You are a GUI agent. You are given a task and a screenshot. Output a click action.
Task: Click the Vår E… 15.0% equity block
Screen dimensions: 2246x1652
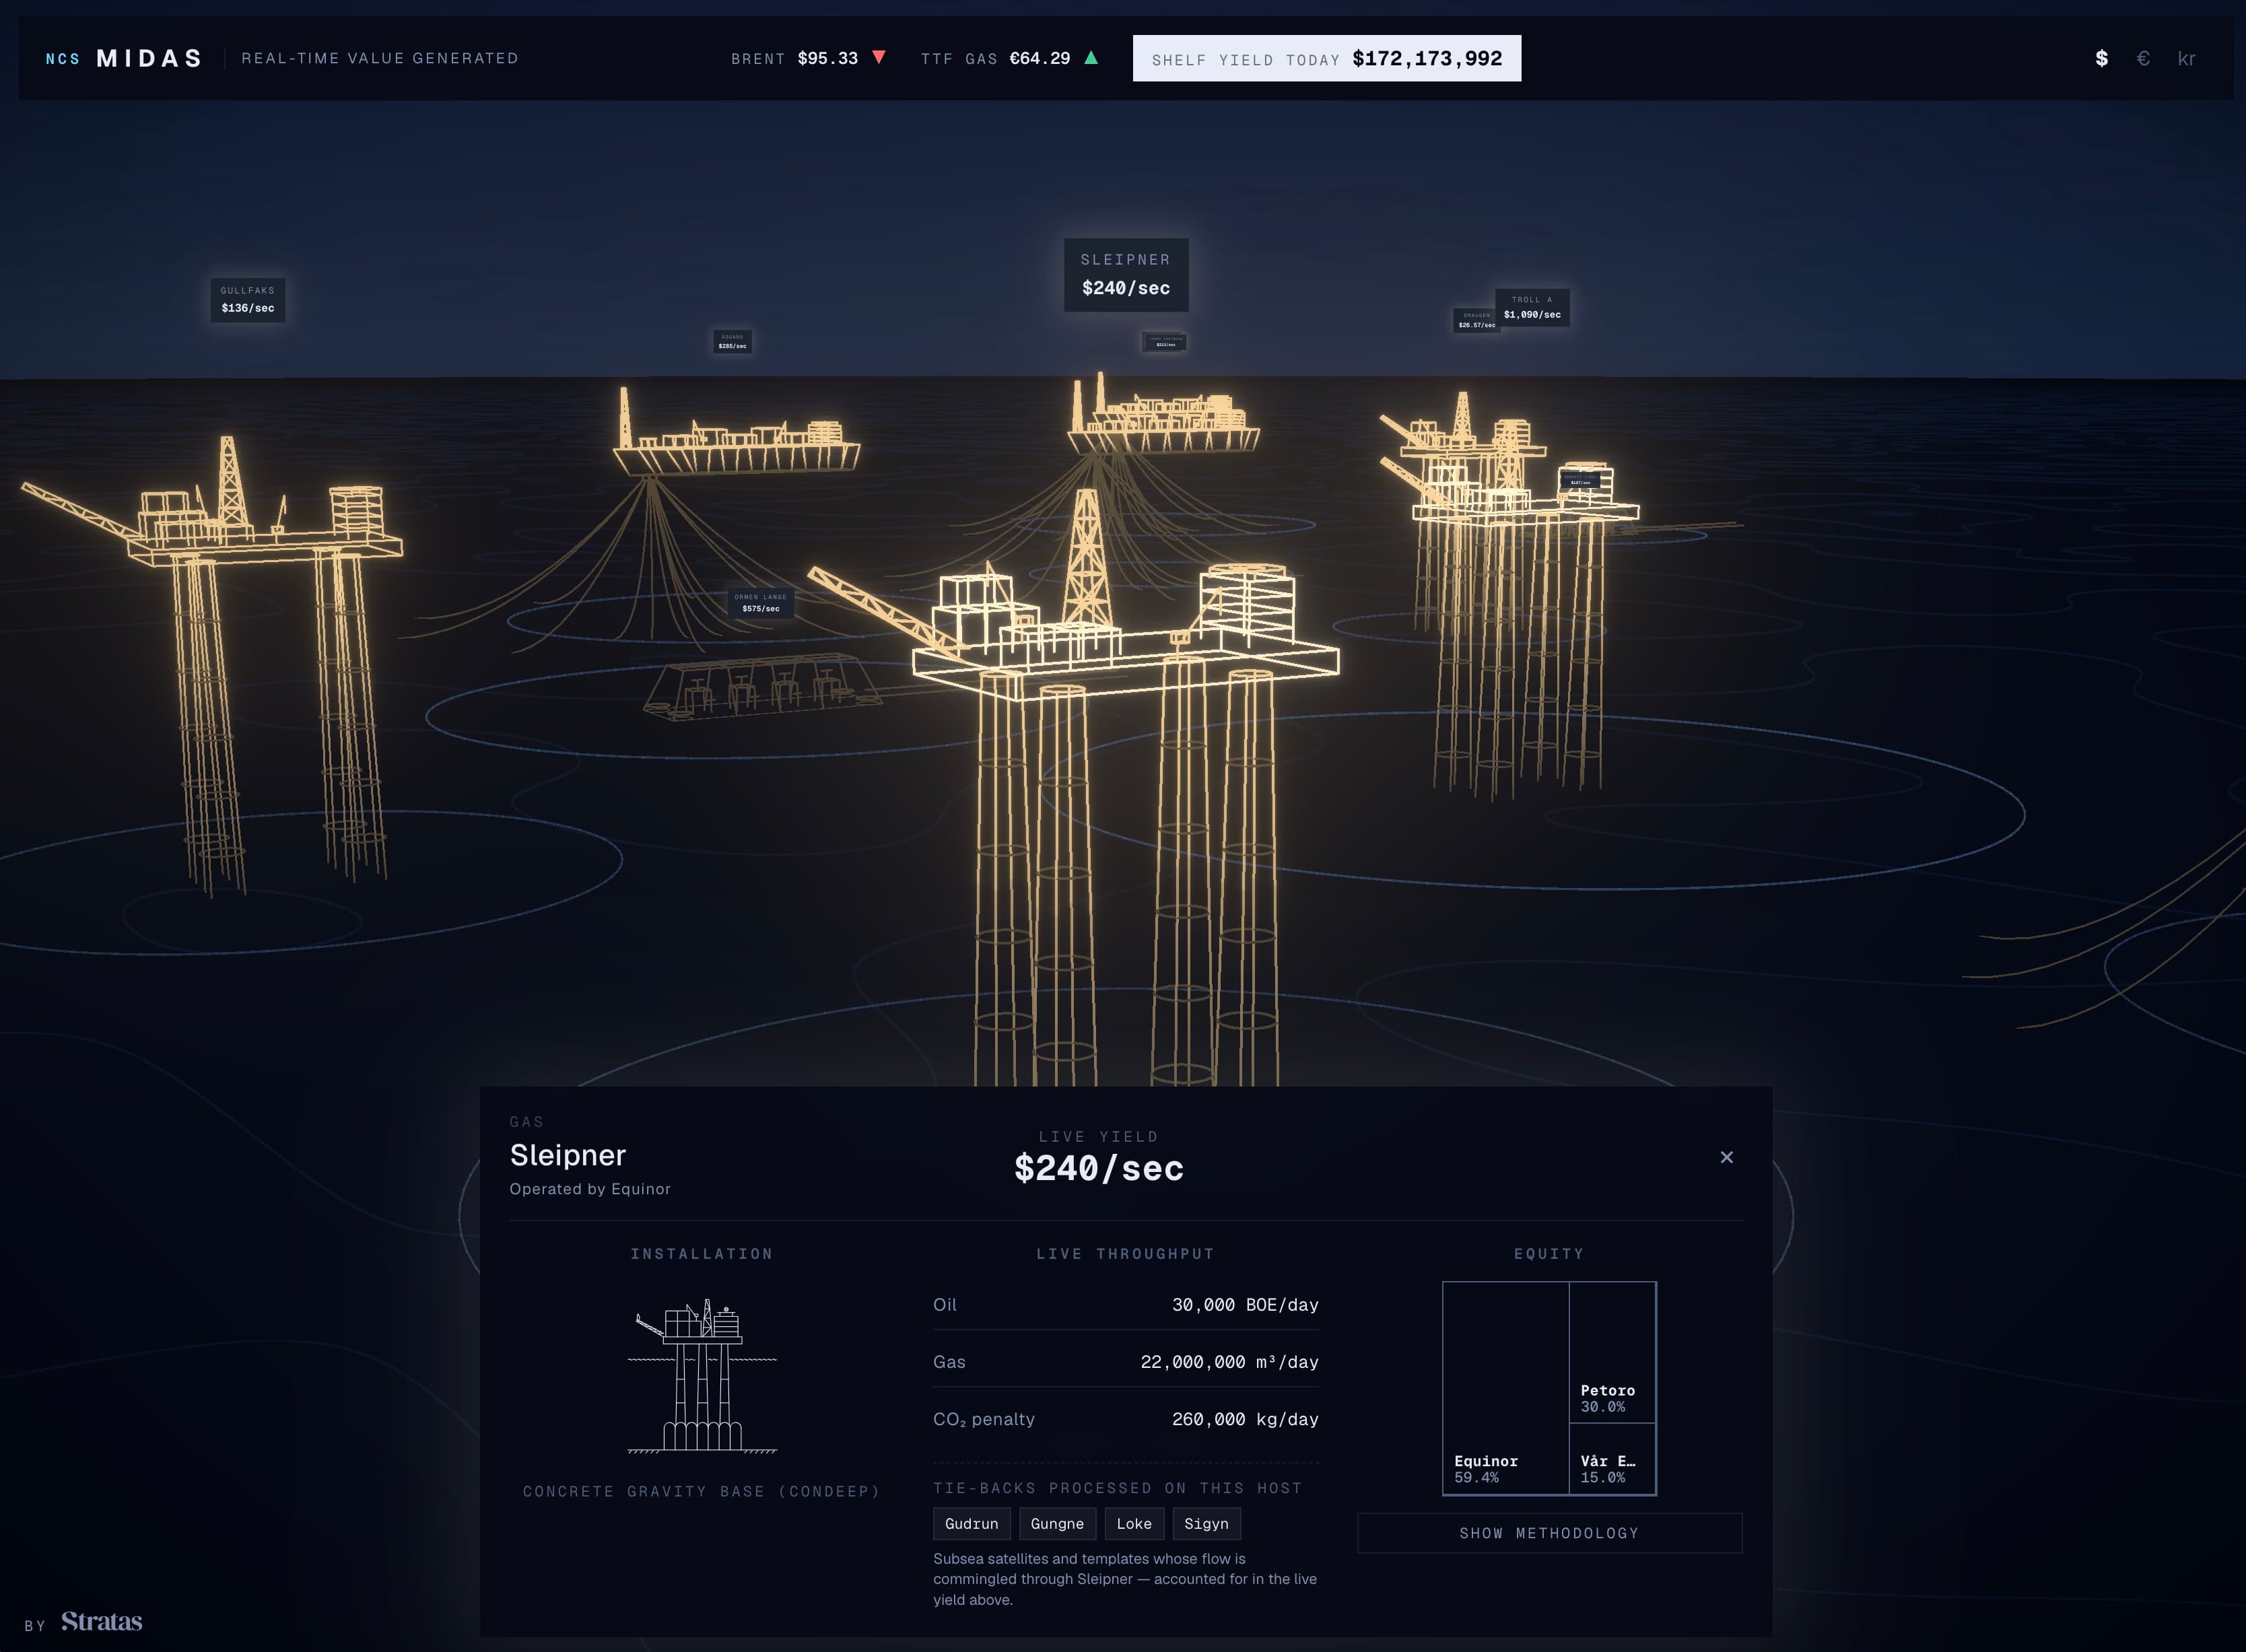coord(1613,1459)
